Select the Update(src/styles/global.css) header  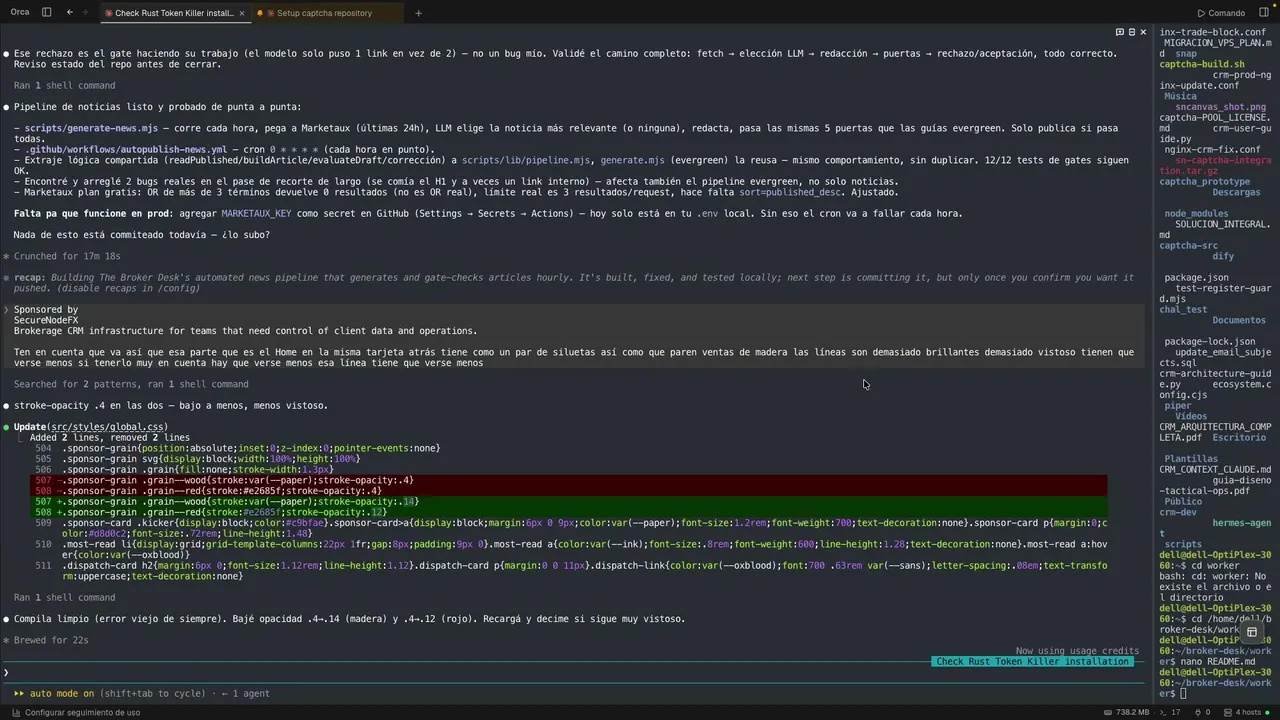tap(91, 427)
